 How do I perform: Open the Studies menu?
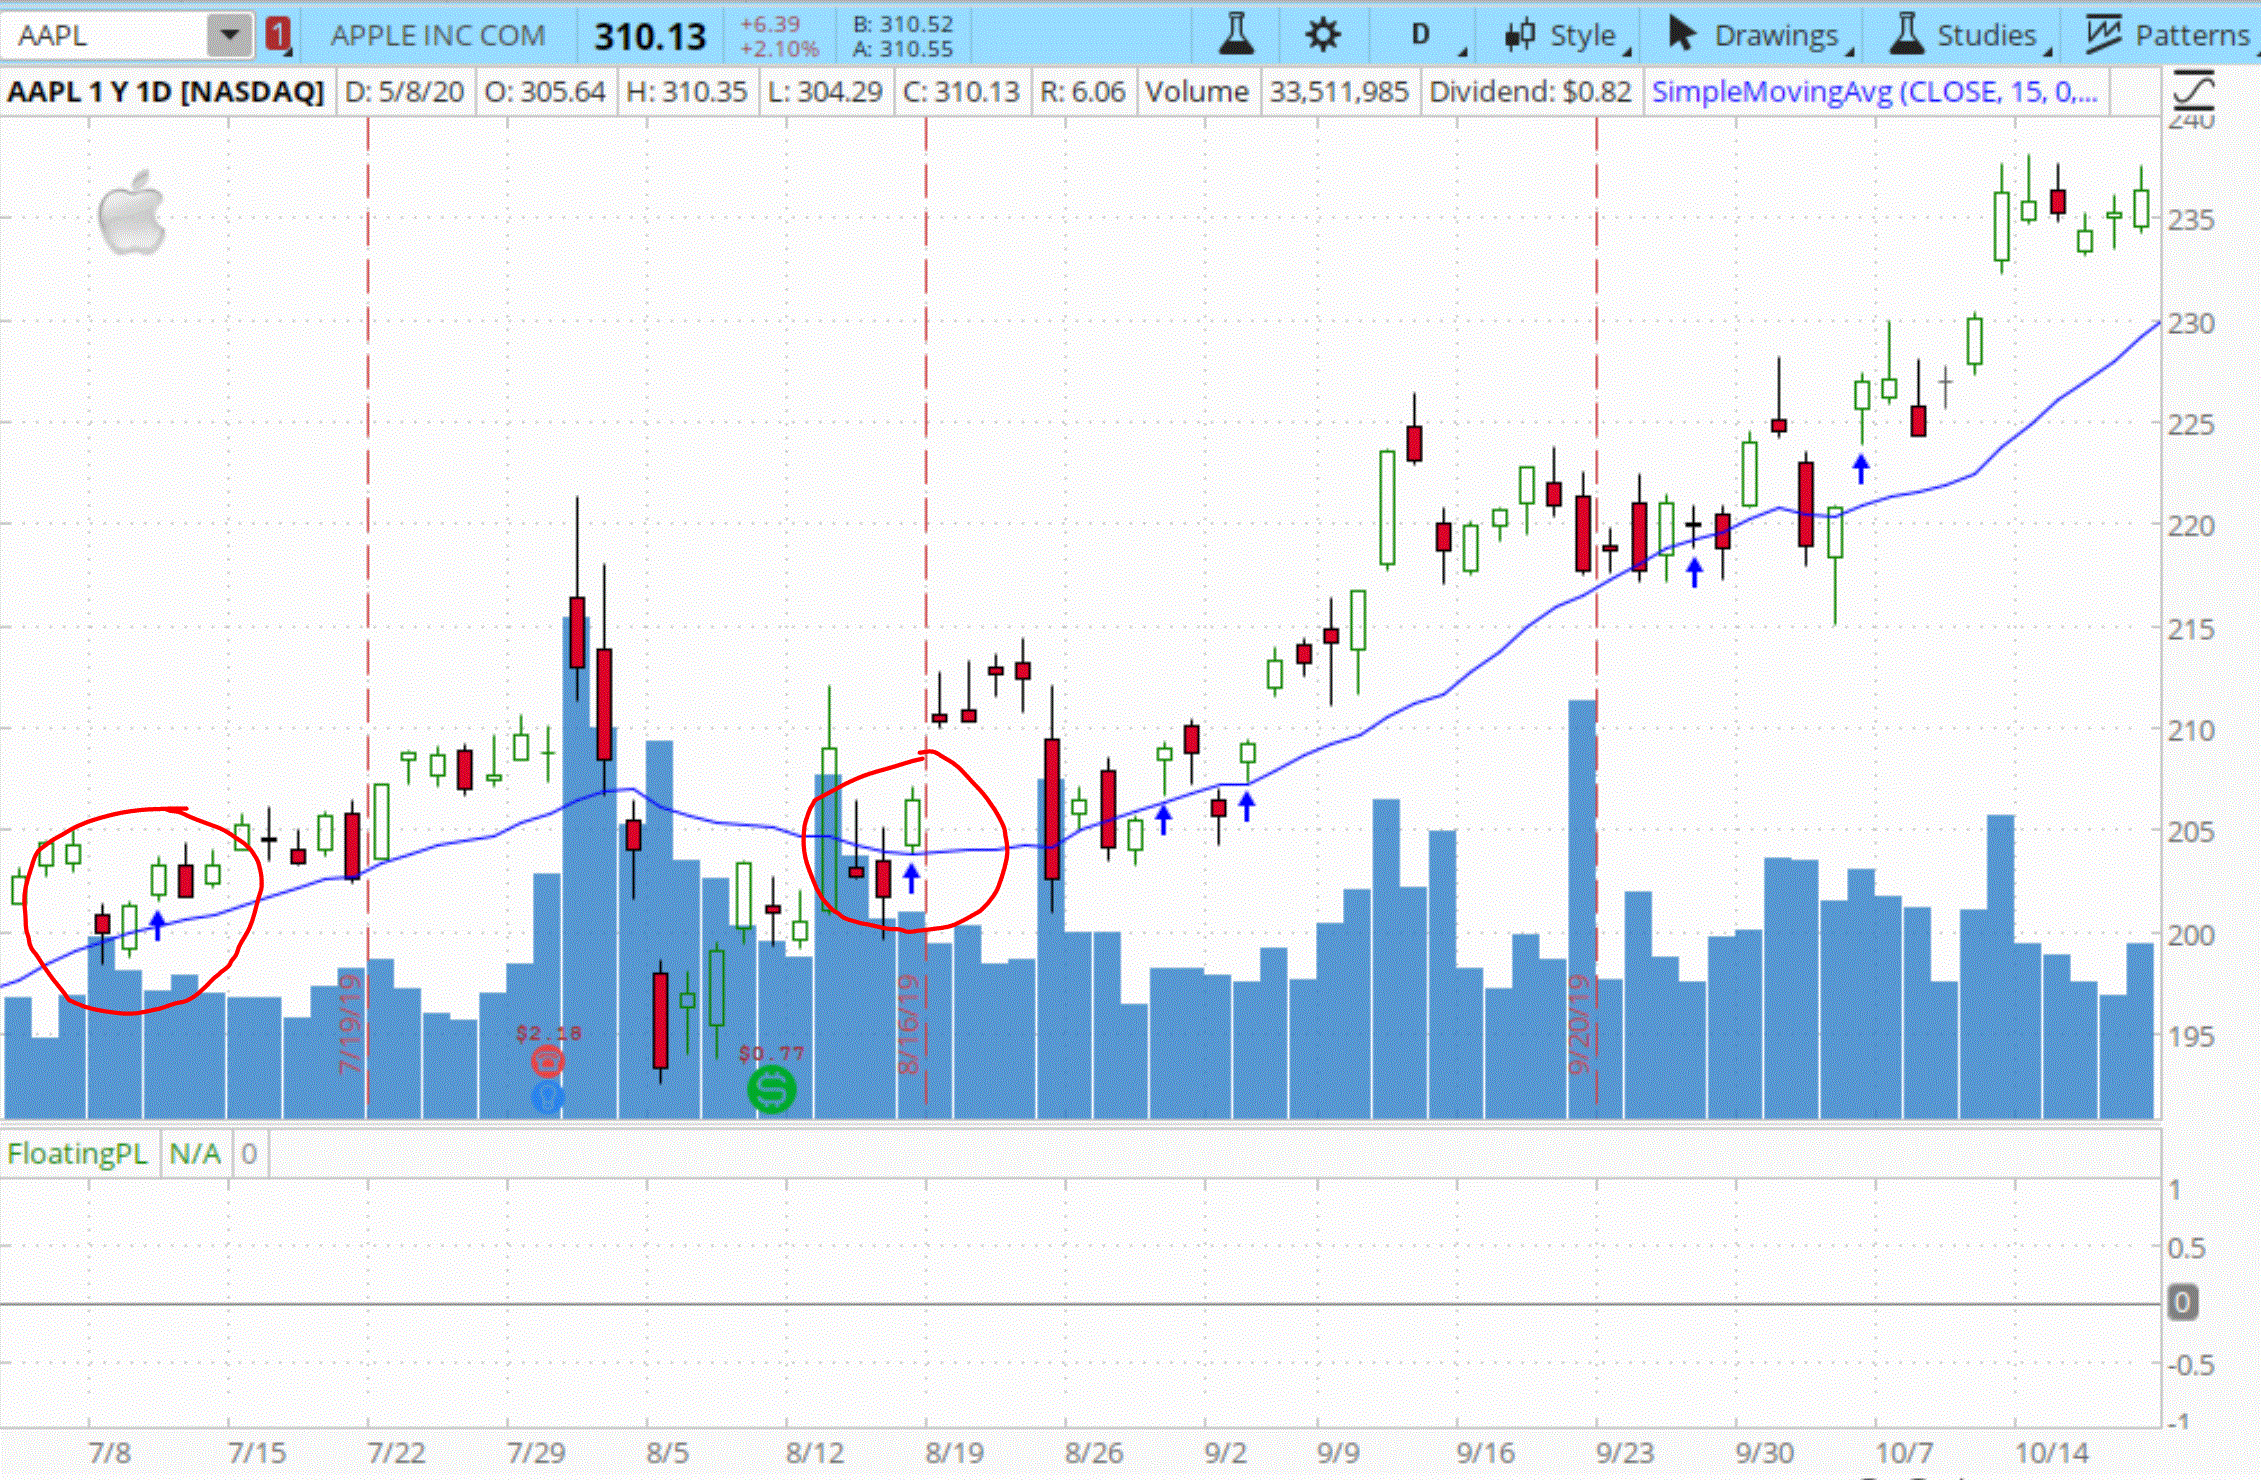pos(1969,36)
